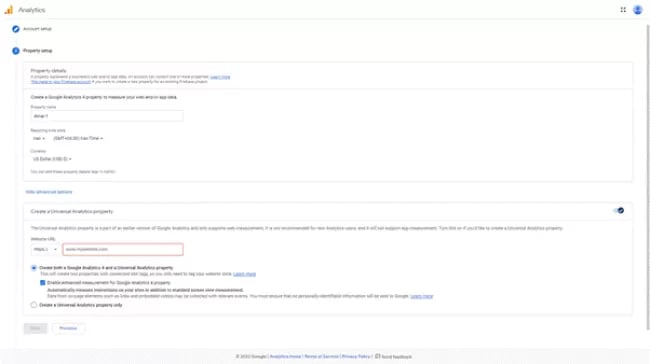Select Create a Universal Analytics property only
650x364 pixels.
tap(34, 305)
